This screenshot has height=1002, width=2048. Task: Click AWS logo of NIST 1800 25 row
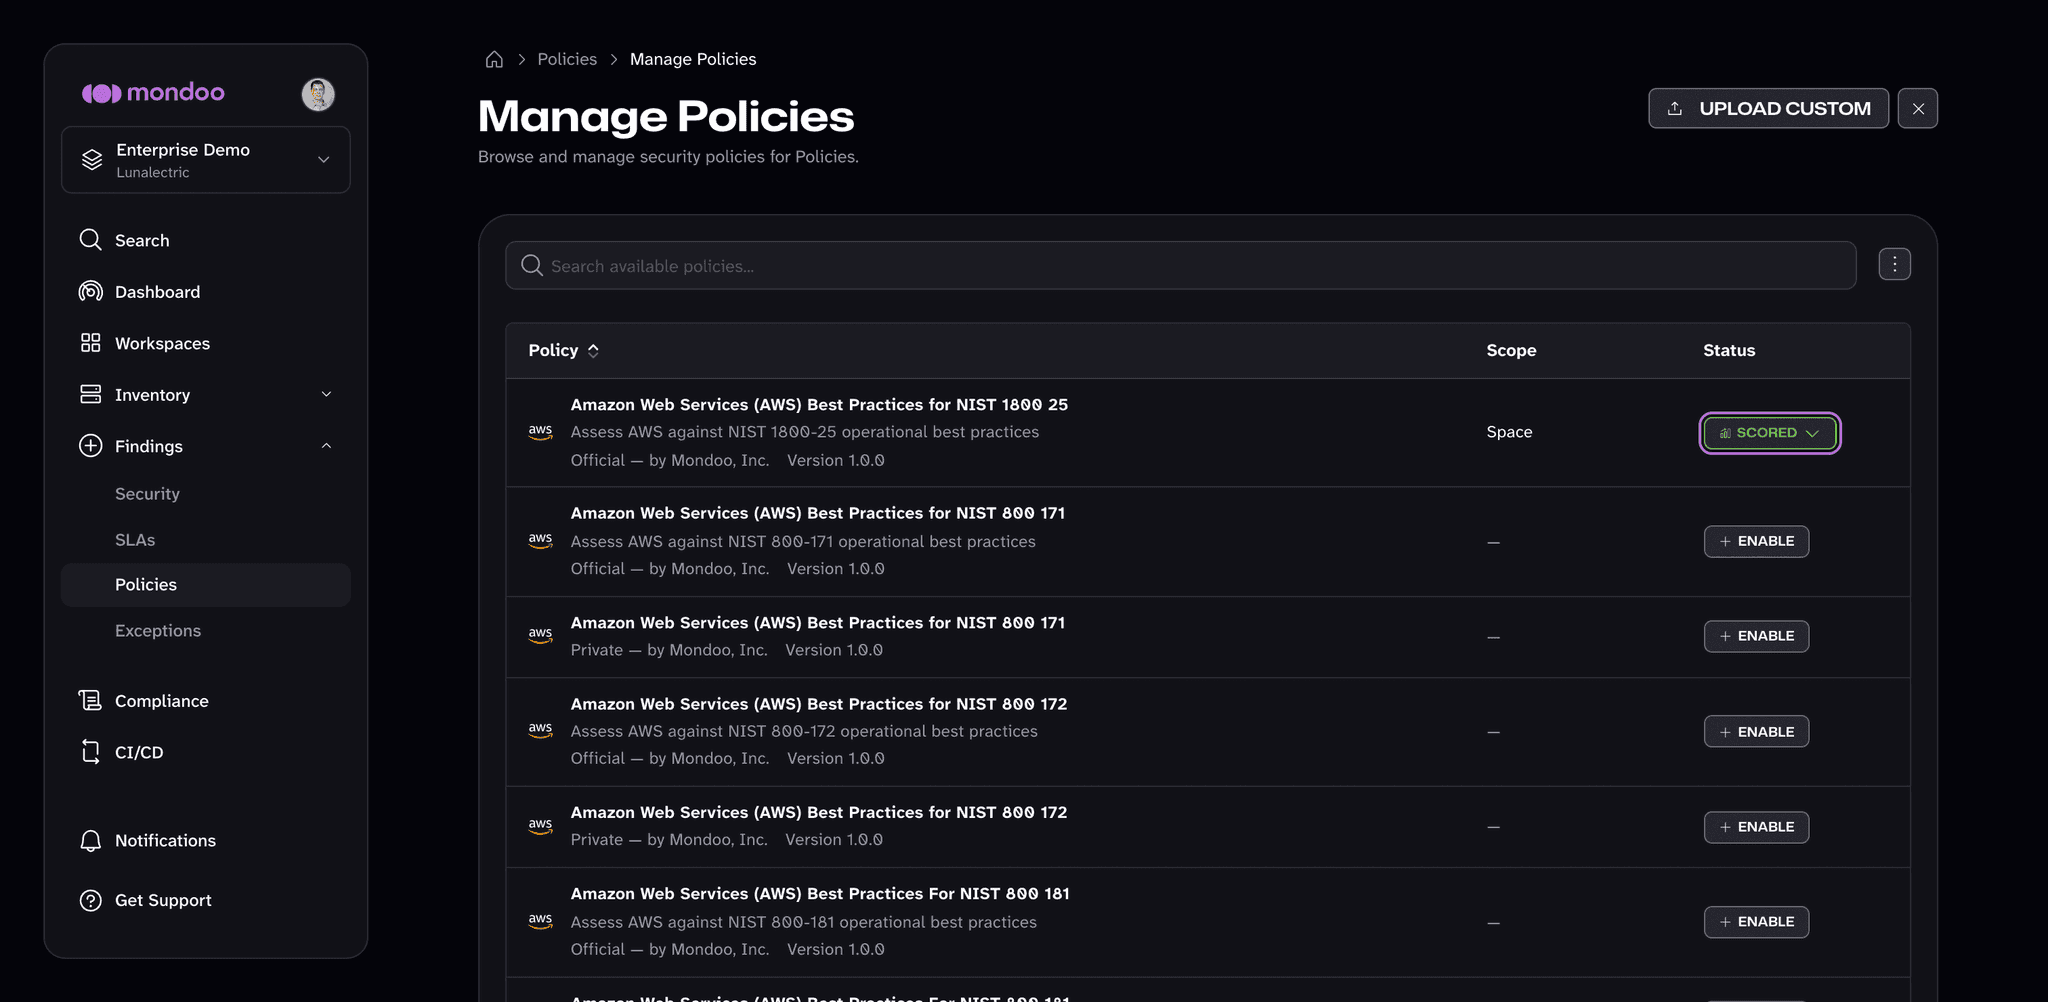pos(540,432)
